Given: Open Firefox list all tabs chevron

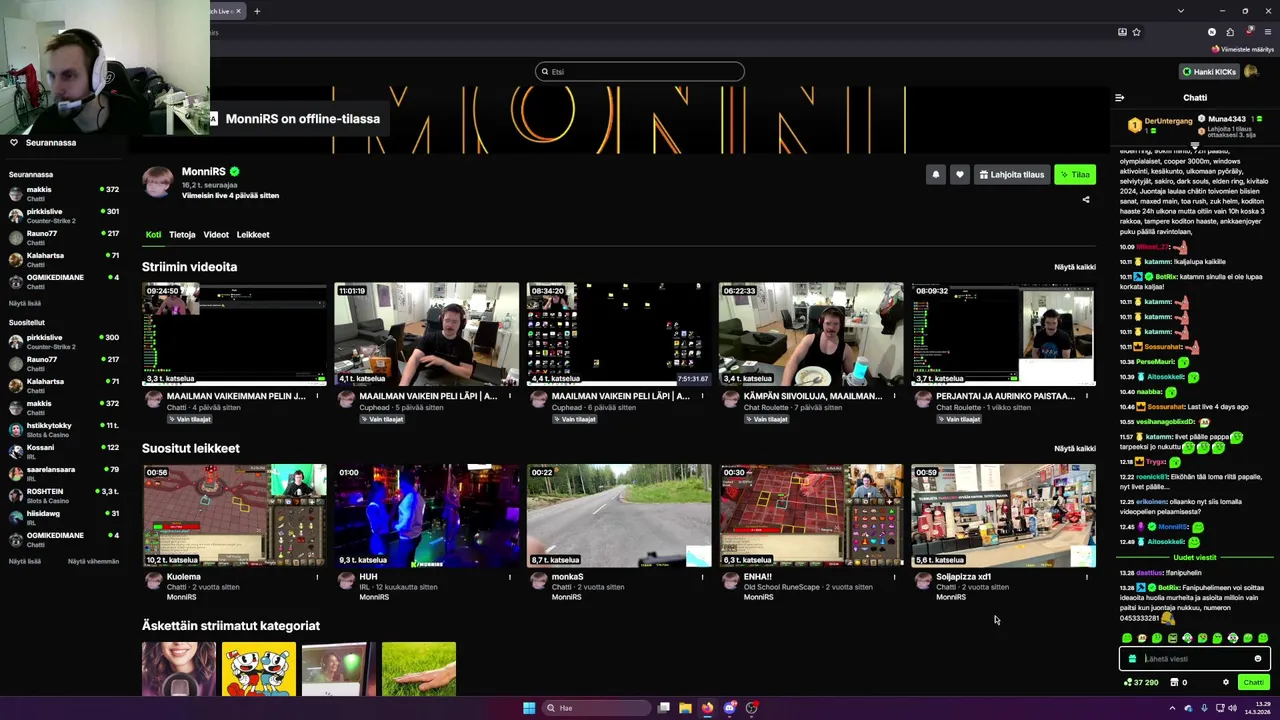Looking at the screenshot, I should click(1181, 11).
